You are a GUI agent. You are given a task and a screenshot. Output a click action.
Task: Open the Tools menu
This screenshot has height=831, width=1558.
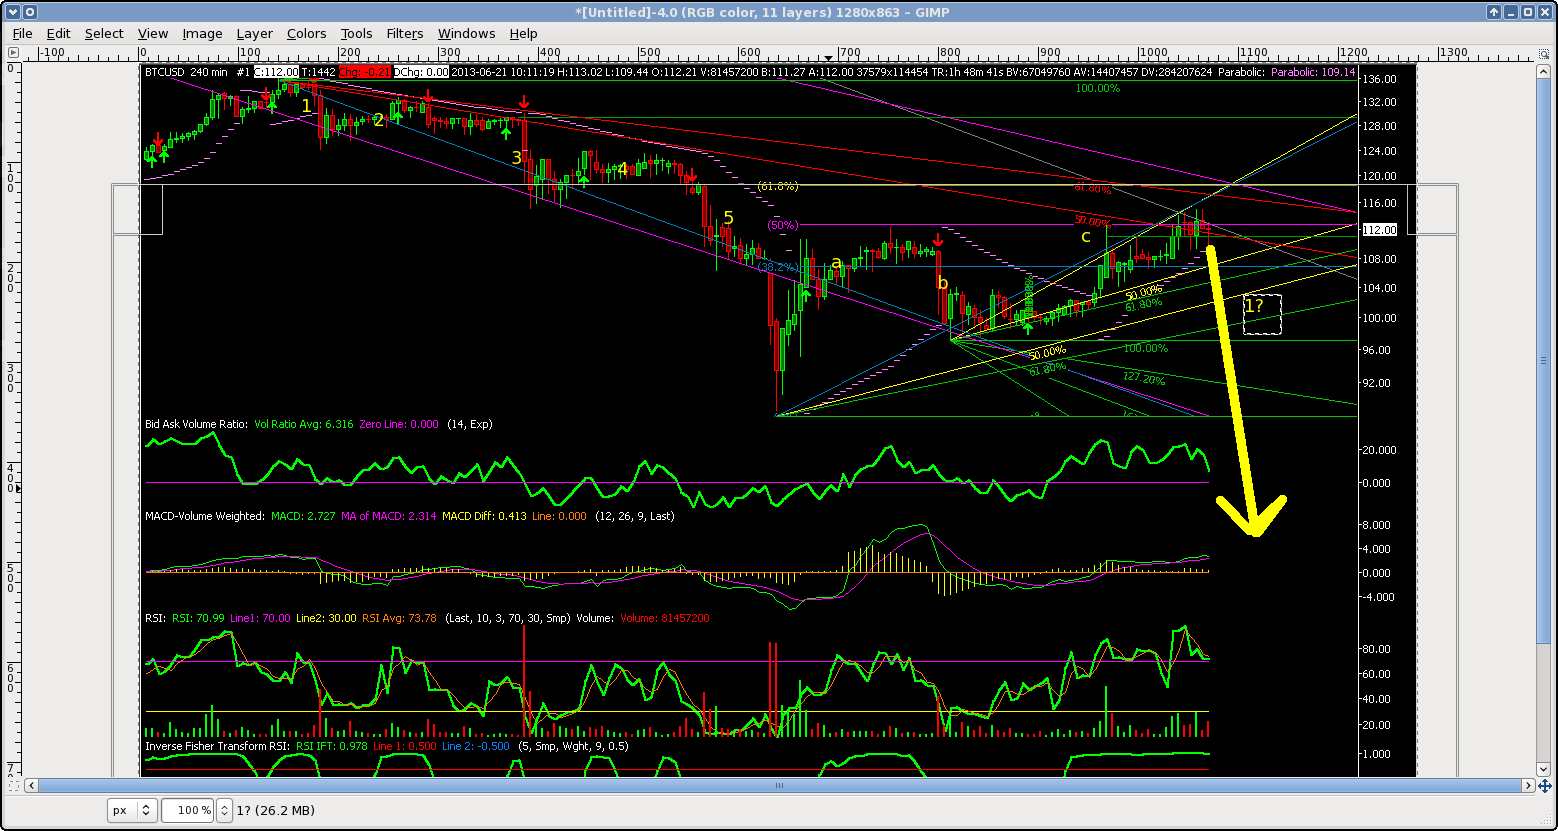pyautogui.click(x=356, y=33)
